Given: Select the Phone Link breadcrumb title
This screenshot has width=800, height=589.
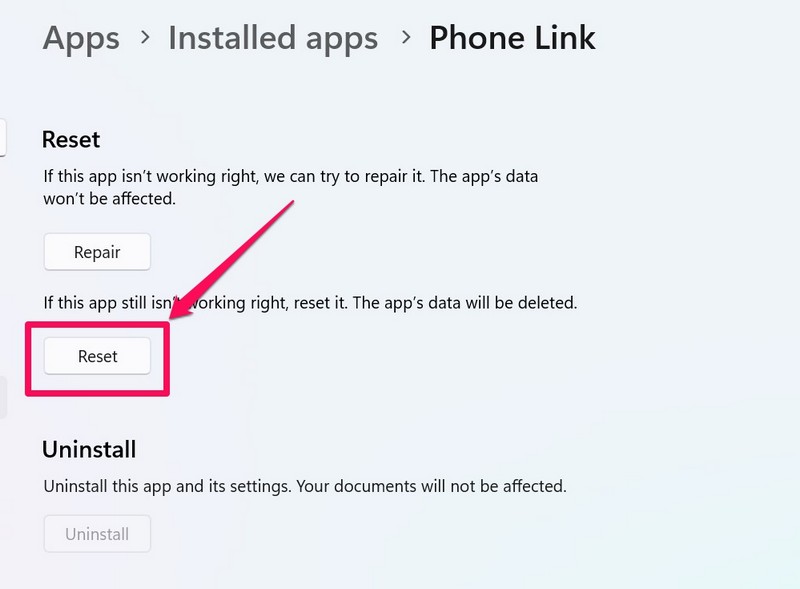Looking at the screenshot, I should point(512,38).
